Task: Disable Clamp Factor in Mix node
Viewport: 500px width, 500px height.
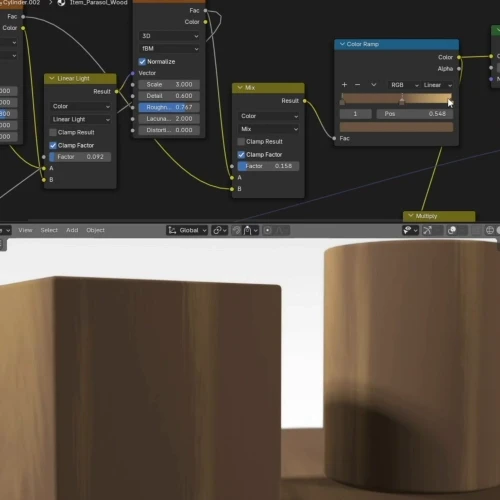Action: (241, 155)
